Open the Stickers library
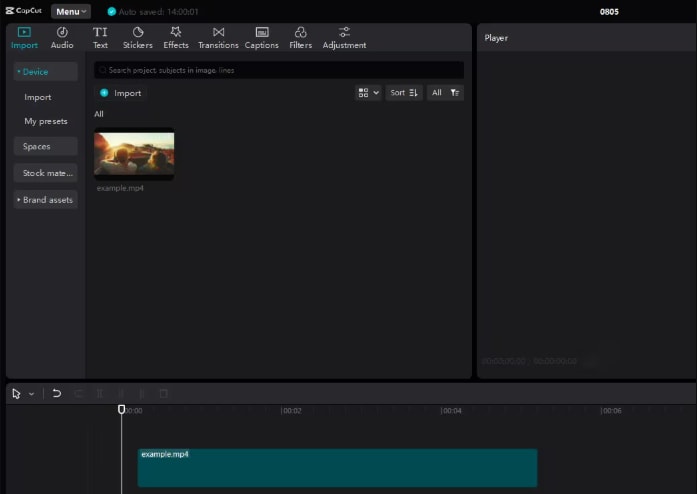 pos(138,38)
